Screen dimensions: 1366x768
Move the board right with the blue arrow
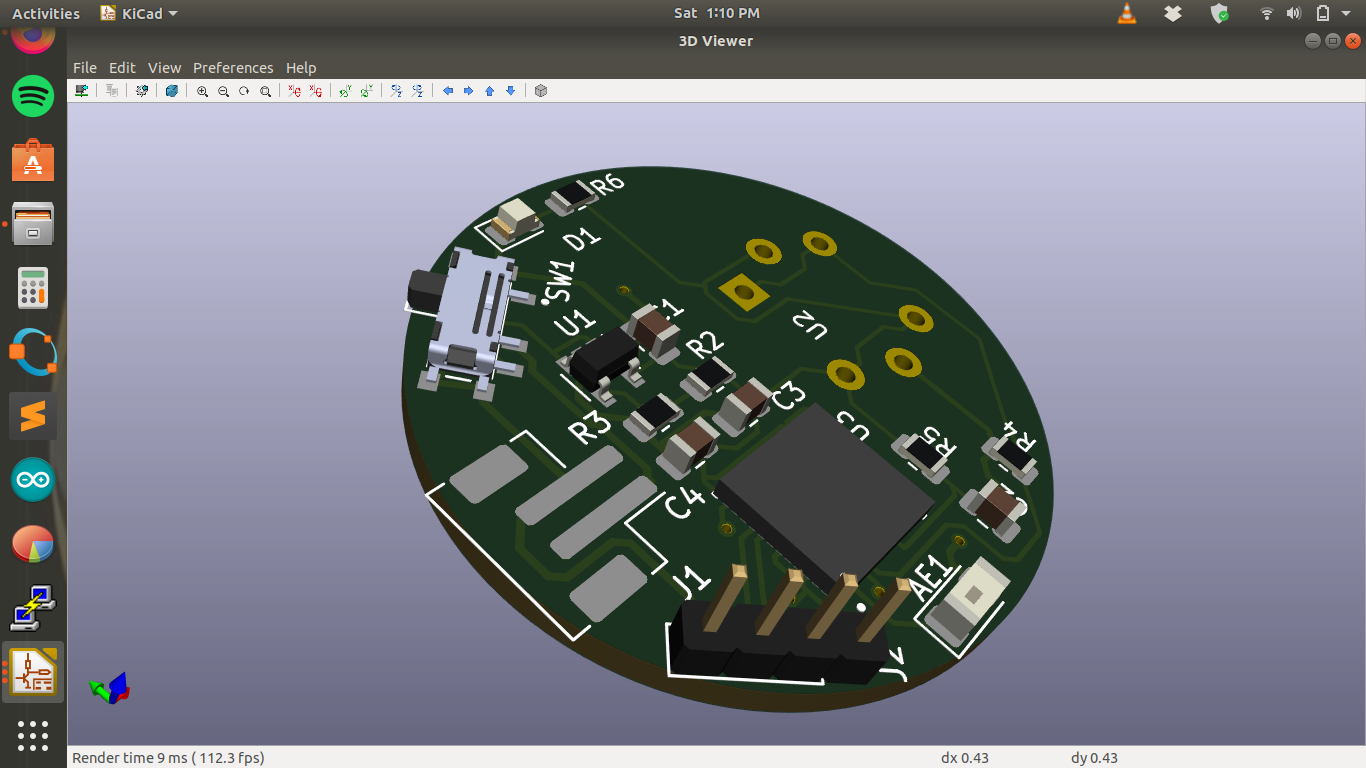[468, 91]
